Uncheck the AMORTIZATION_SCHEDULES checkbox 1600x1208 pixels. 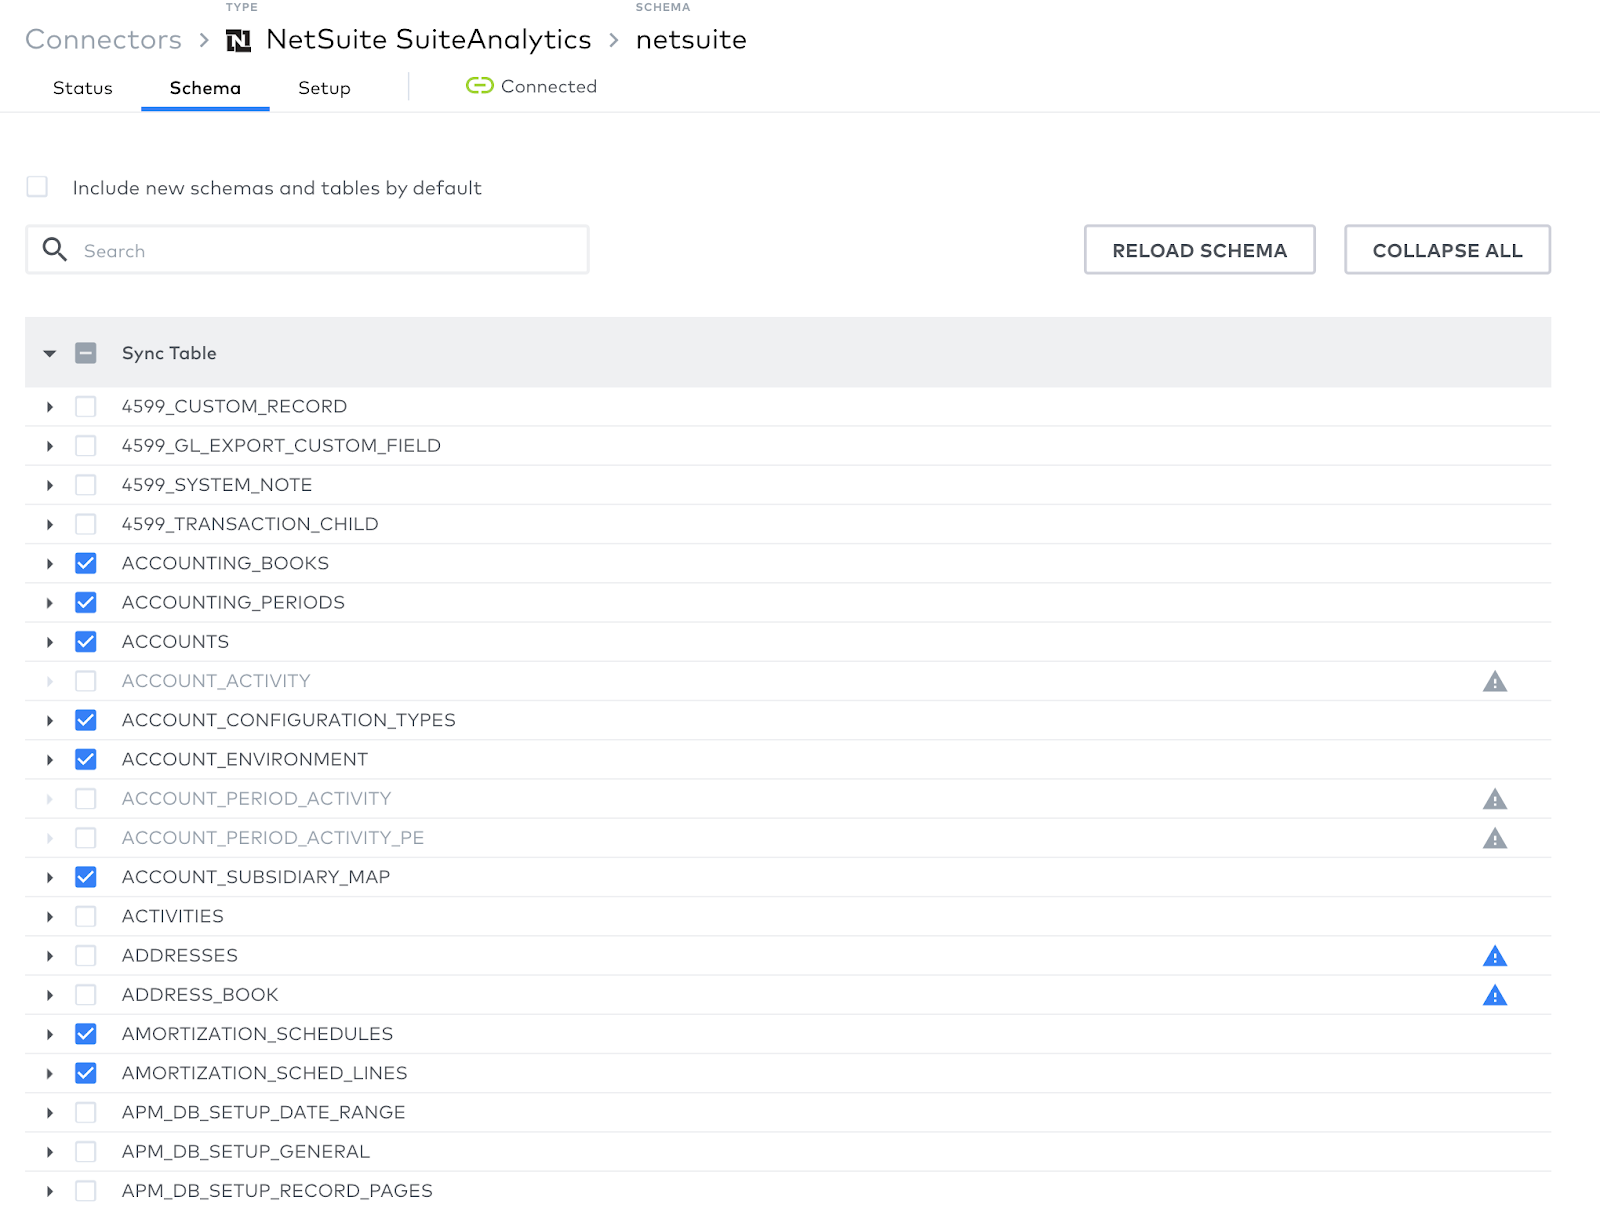click(x=86, y=1034)
